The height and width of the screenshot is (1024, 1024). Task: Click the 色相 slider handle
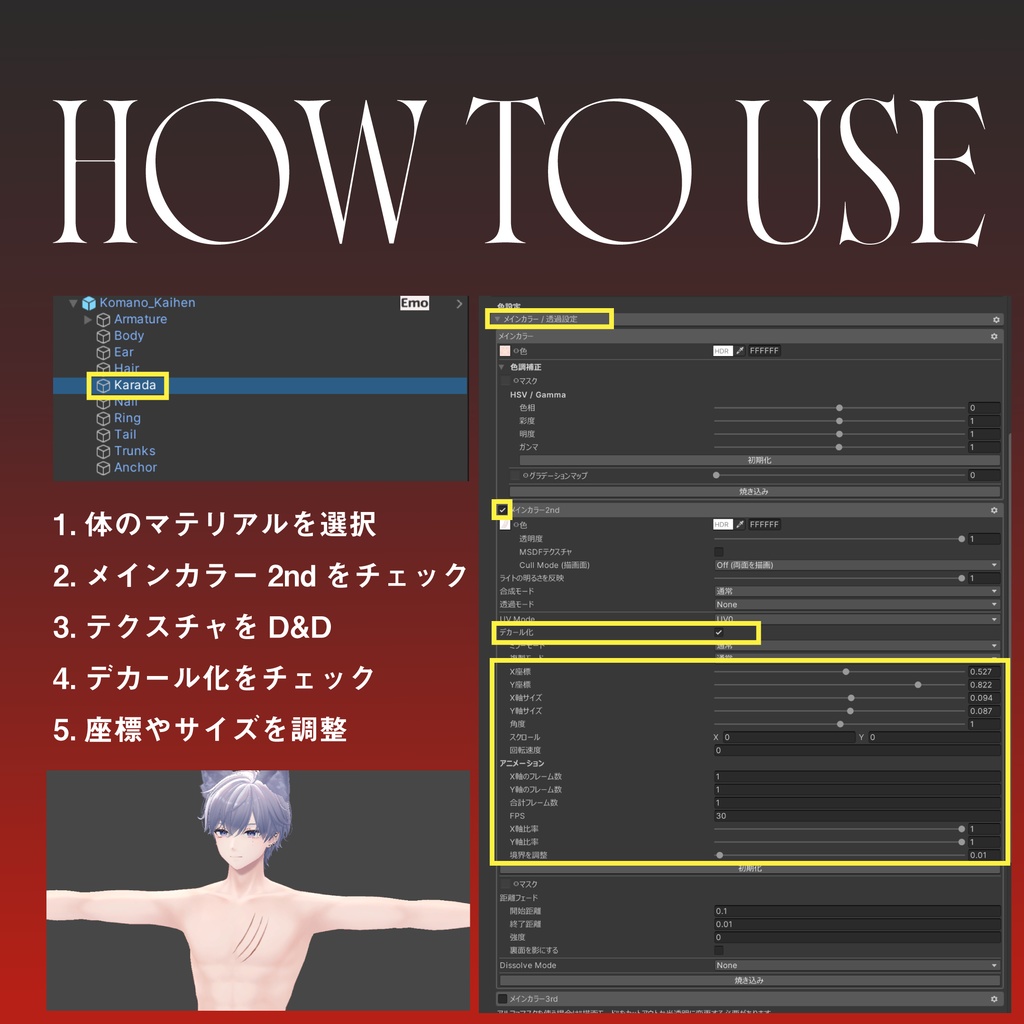840,407
